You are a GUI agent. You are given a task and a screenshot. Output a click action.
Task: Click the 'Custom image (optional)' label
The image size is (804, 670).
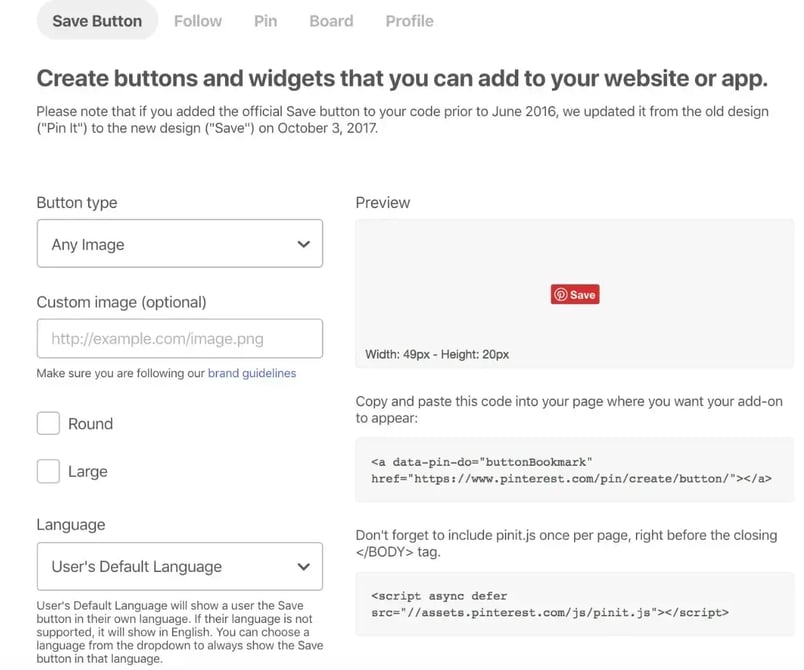point(122,302)
